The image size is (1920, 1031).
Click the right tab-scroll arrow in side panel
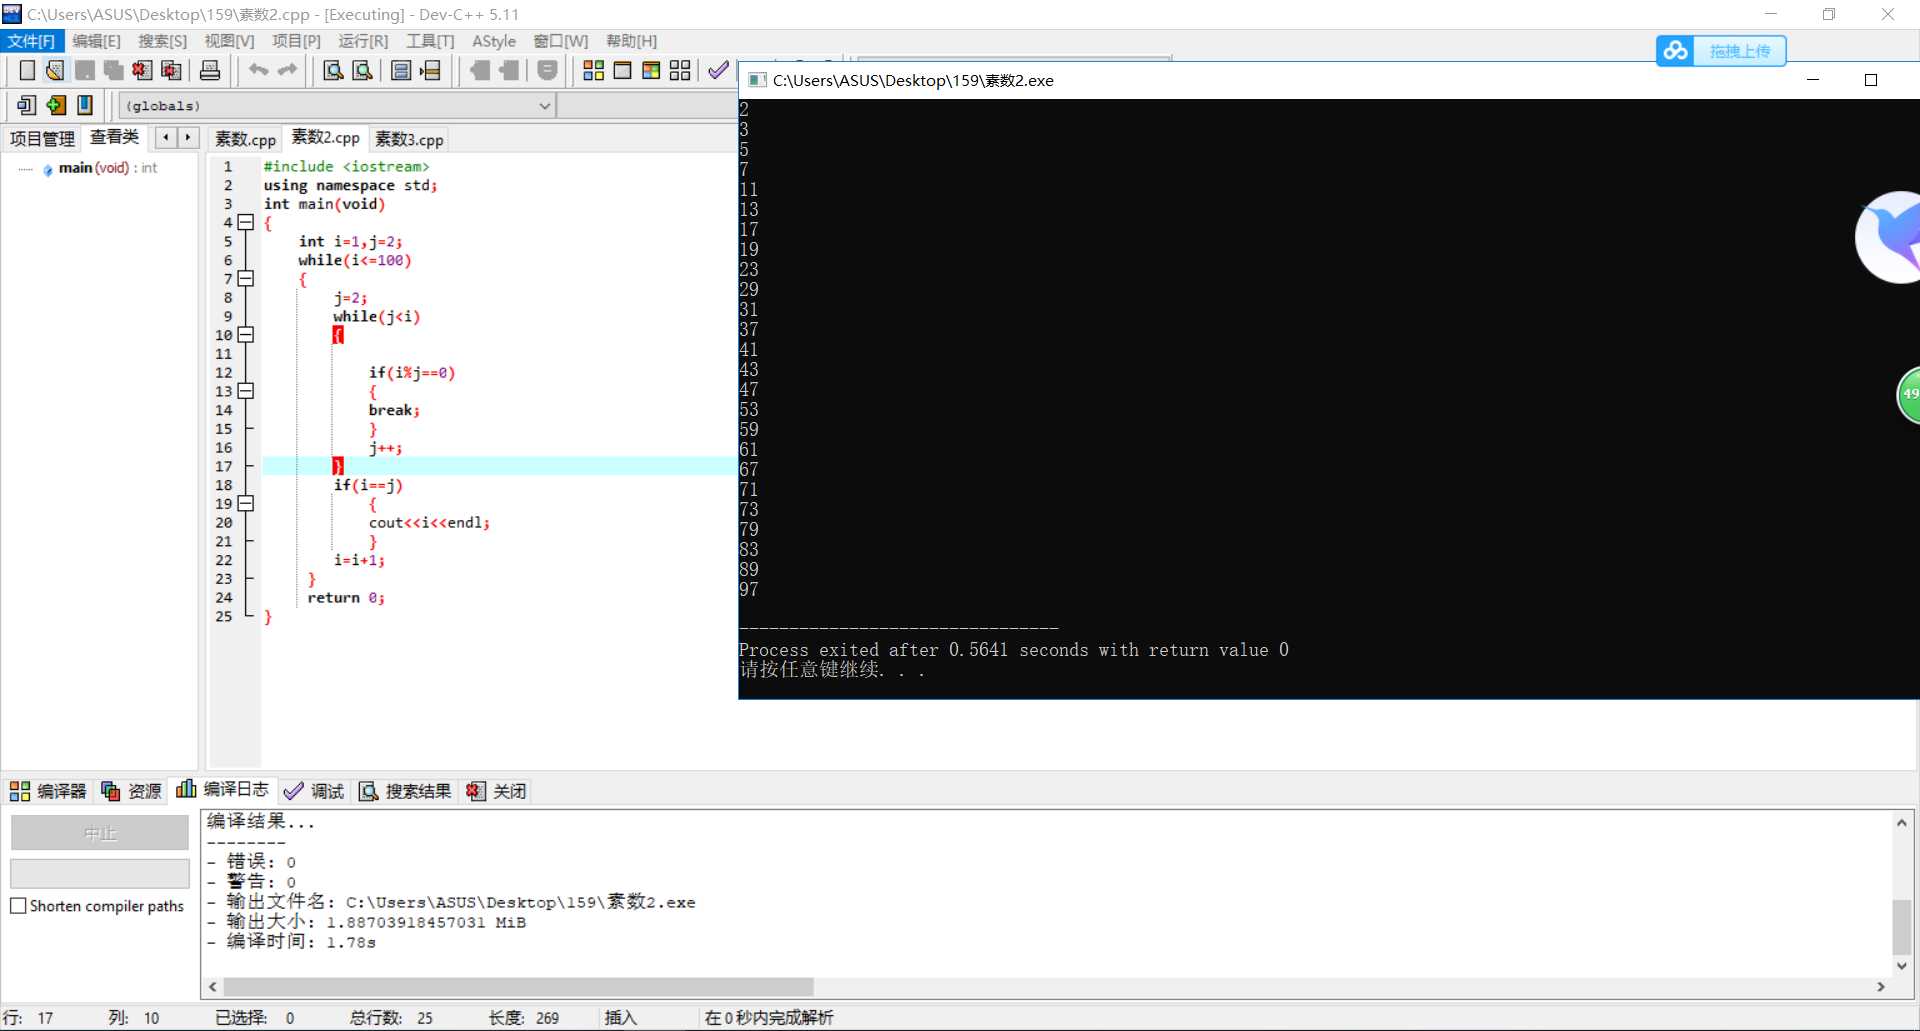click(x=187, y=138)
